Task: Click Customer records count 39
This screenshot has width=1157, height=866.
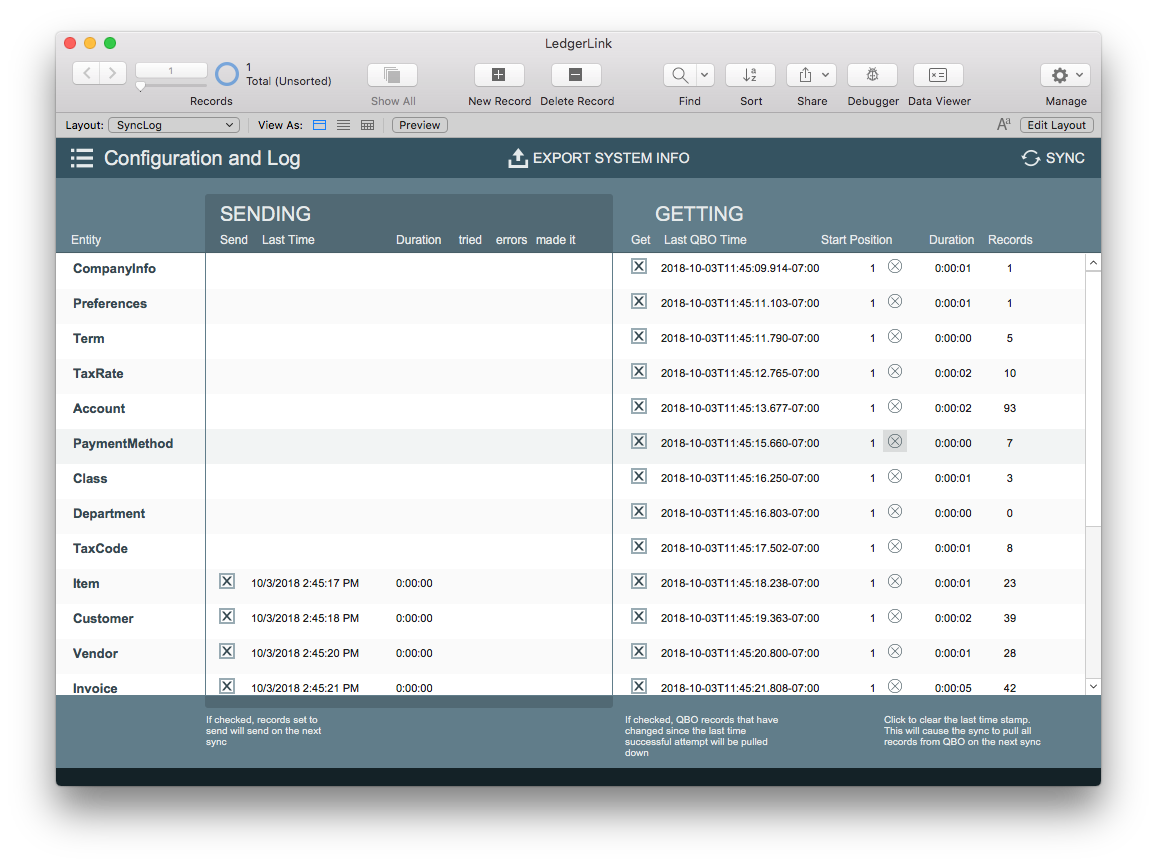Action: pyautogui.click(x=1009, y=618)
